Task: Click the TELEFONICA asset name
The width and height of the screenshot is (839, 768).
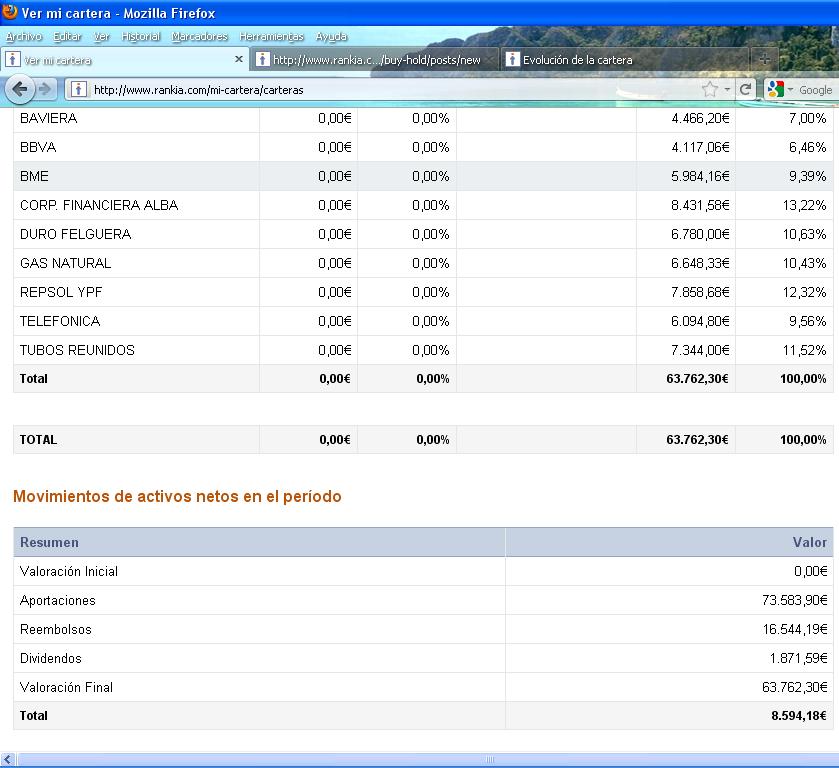Action: (x=60, y=321)
